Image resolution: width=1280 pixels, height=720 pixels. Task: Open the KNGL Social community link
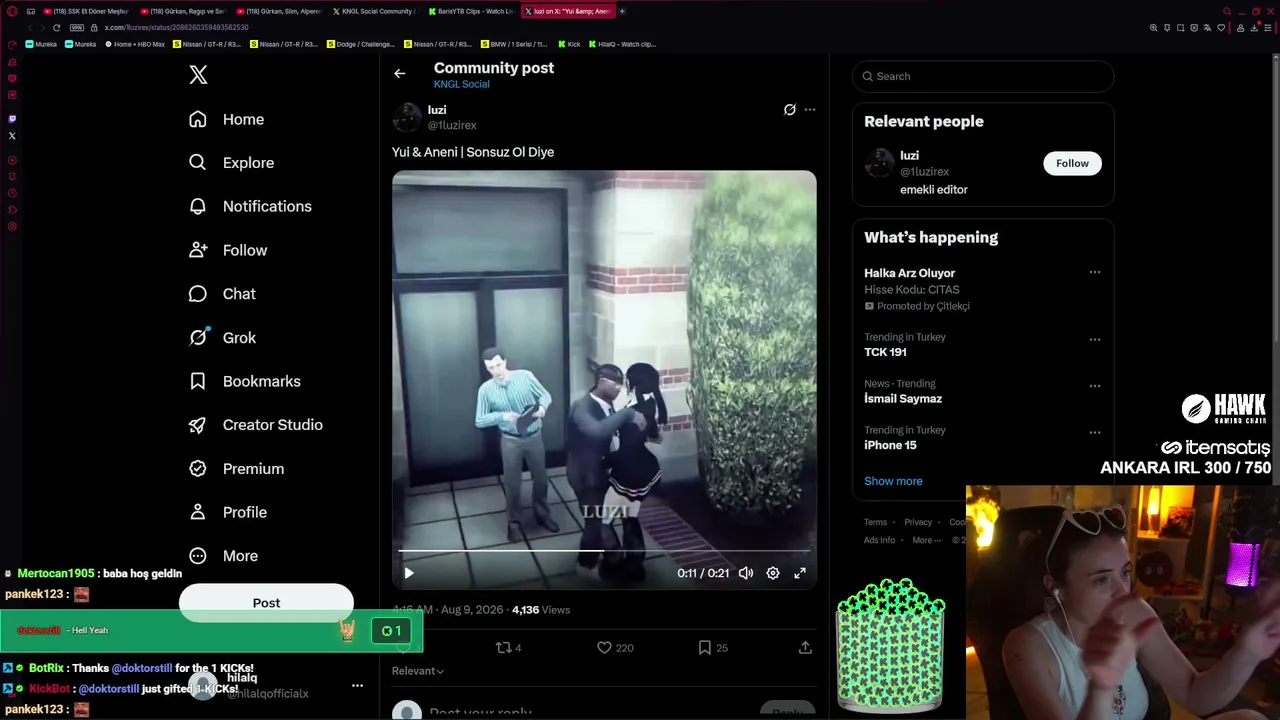click(461, 84)
